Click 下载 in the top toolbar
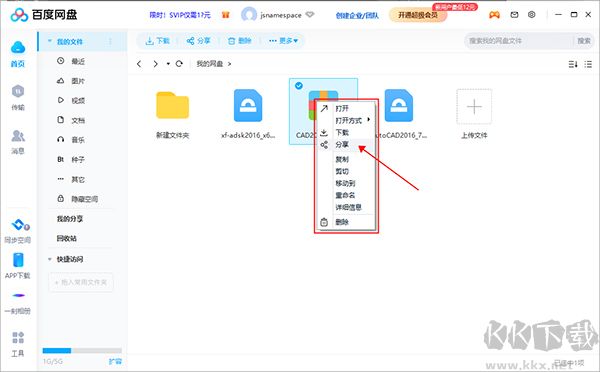The height and width of the screenshot is (372, 600). tap(157, 41)
